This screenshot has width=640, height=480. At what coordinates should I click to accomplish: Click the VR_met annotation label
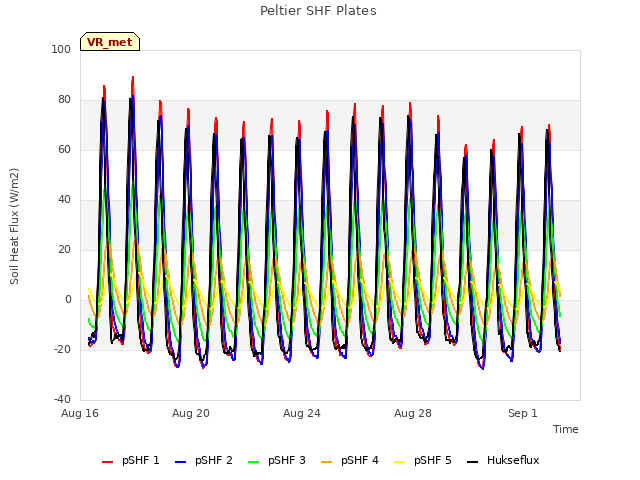pyautogui.click(x=110, y=42)
